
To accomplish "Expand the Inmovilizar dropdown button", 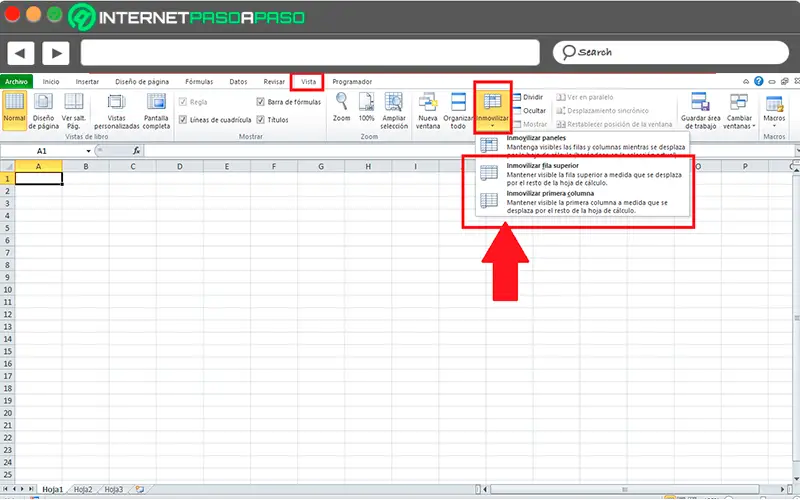I will pyautogui.click(x=492, y=110).
